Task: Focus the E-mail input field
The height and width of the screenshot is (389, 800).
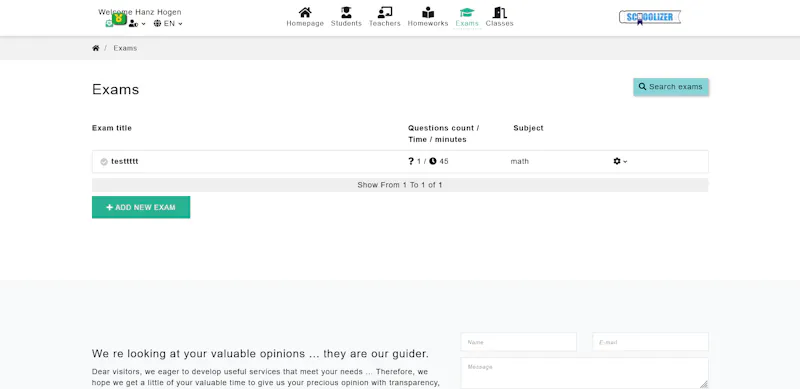Action: [650, 342]
